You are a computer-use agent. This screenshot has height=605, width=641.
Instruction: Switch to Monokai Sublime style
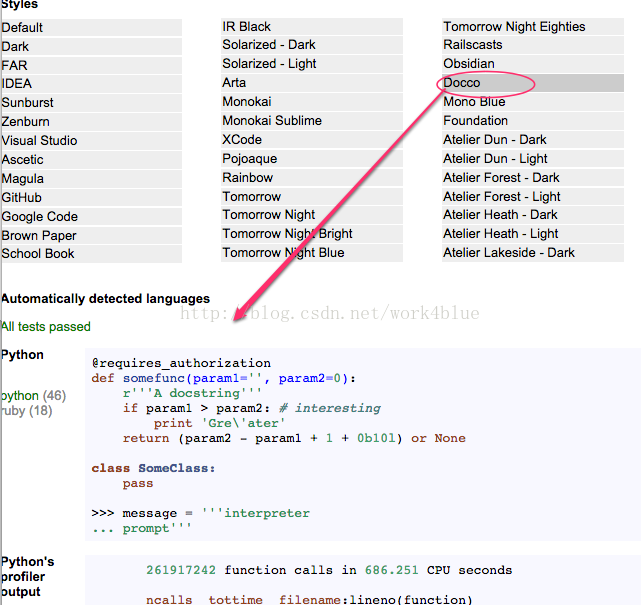tap(312, 121)
